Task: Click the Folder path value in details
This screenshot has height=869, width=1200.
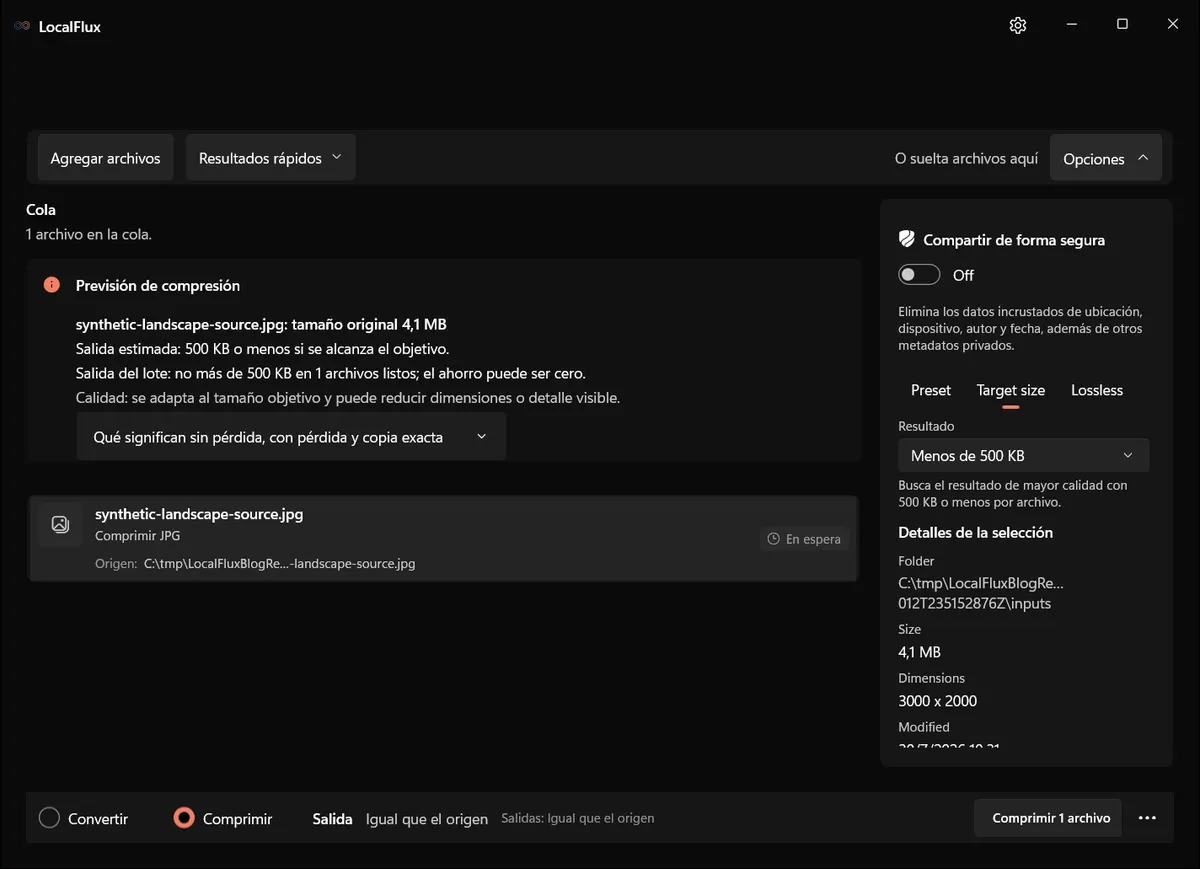Action: [981, 593]
